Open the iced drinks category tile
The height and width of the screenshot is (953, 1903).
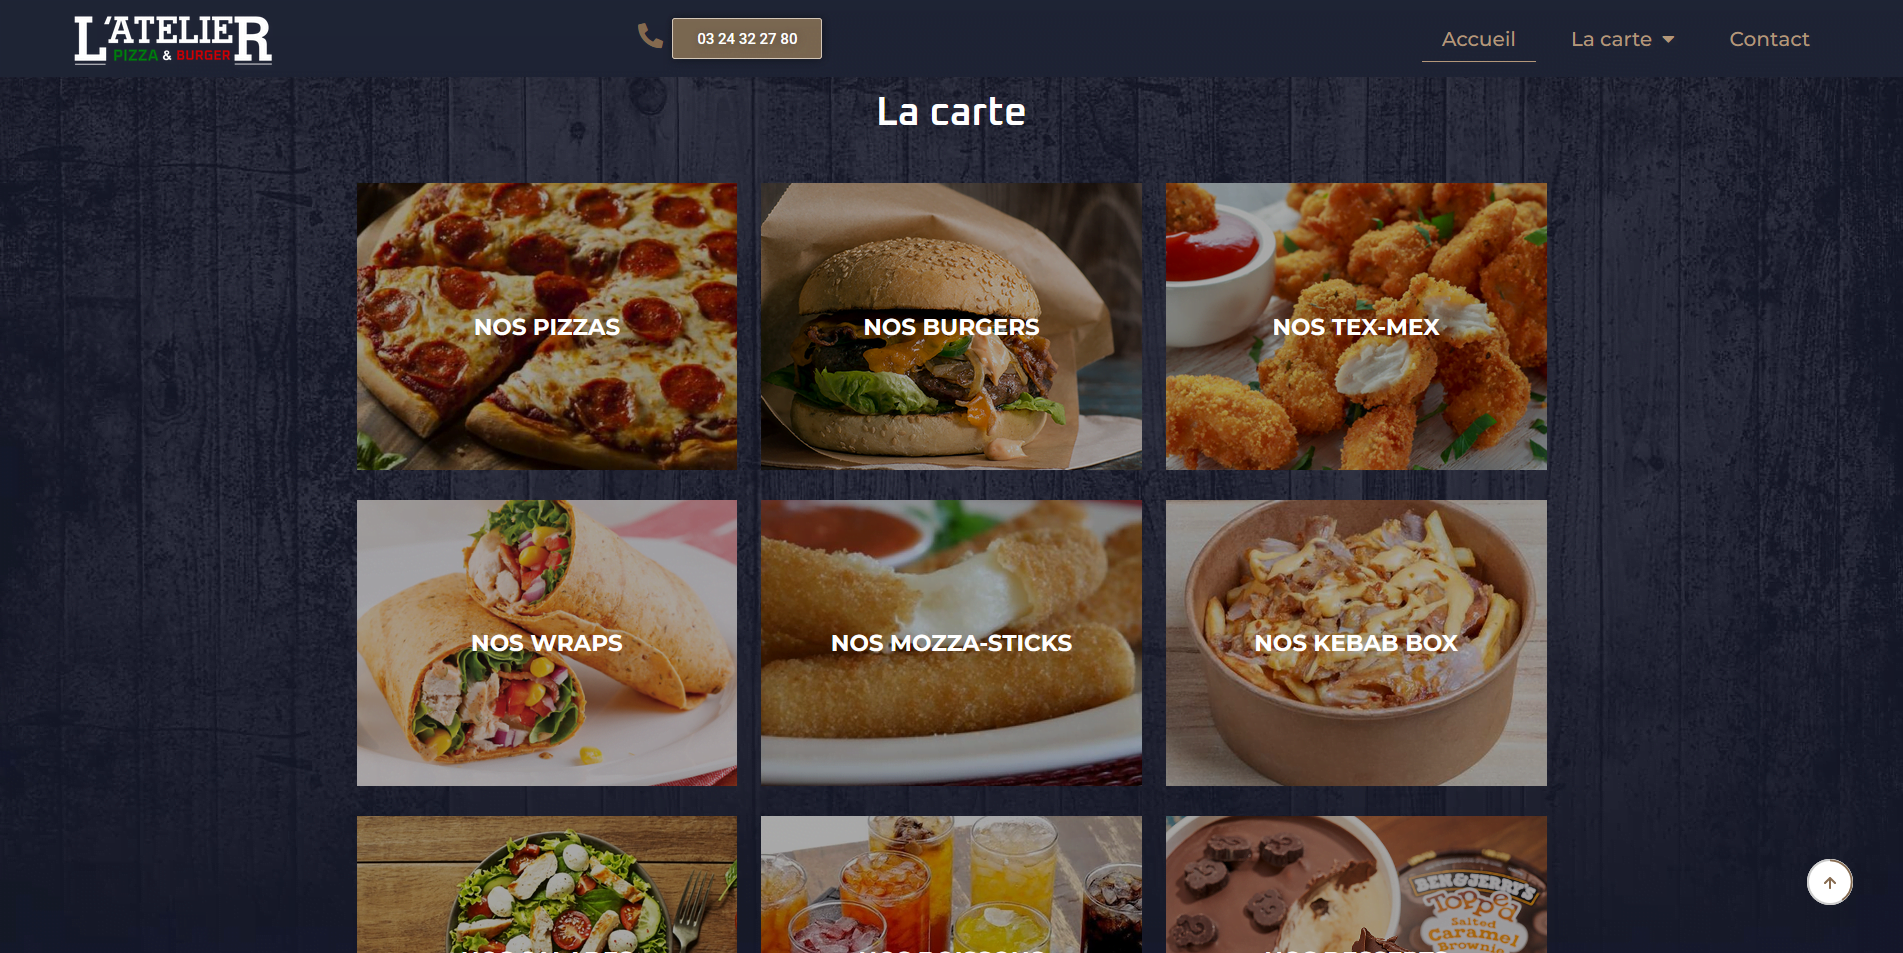(951, 885)
